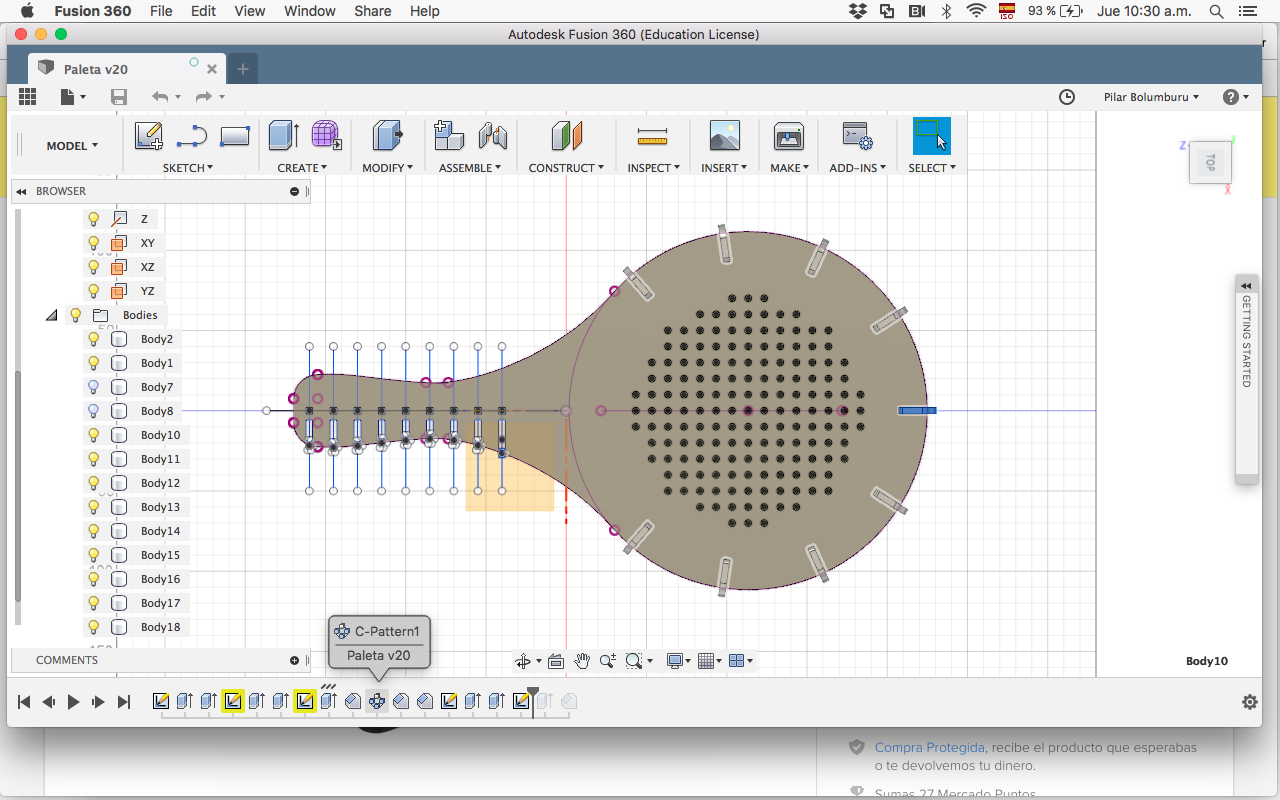Screen dimensions: 1280x800
Task: Select the Create Form tool
Action: click(326, 136)
